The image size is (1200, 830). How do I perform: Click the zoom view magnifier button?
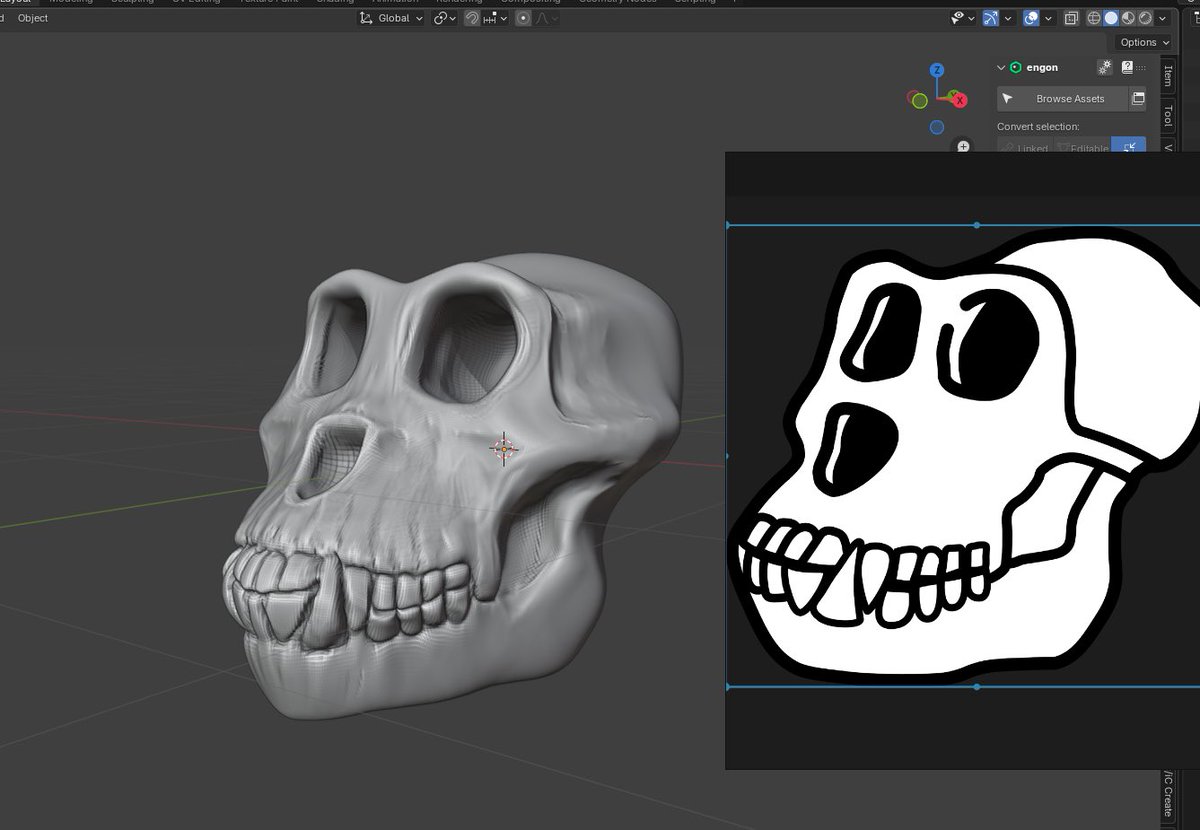[x=963, y=146]
